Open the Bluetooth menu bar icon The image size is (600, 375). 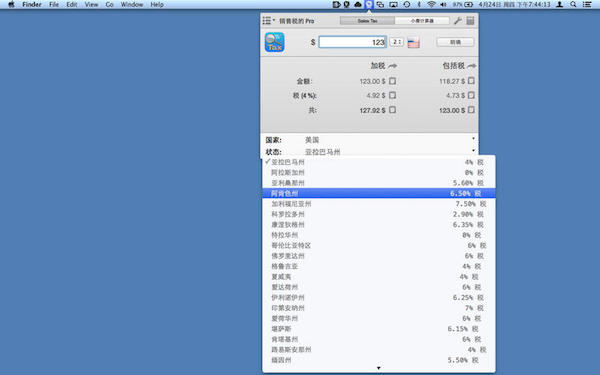[x=419, y=5]
